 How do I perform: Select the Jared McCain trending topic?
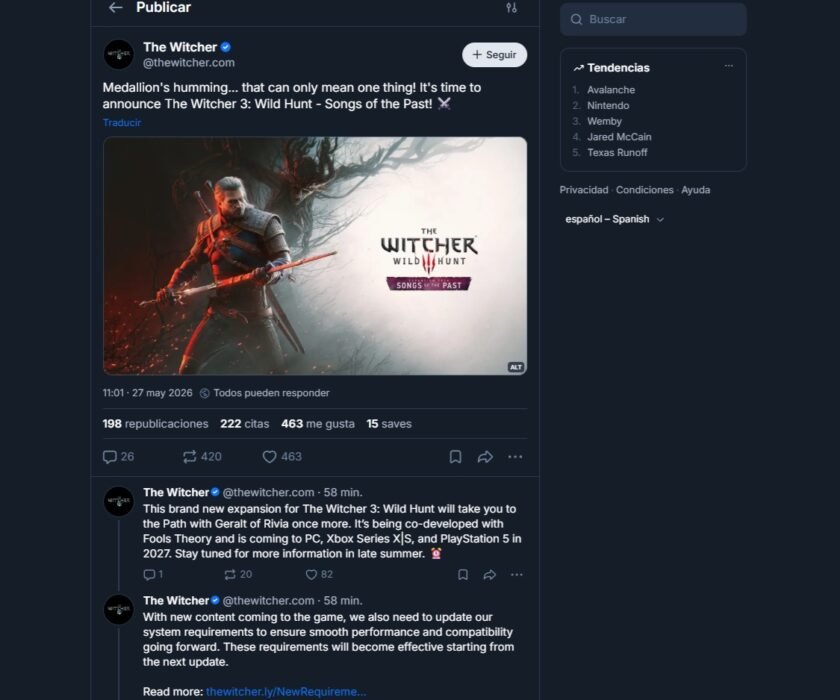pos(619,137)
